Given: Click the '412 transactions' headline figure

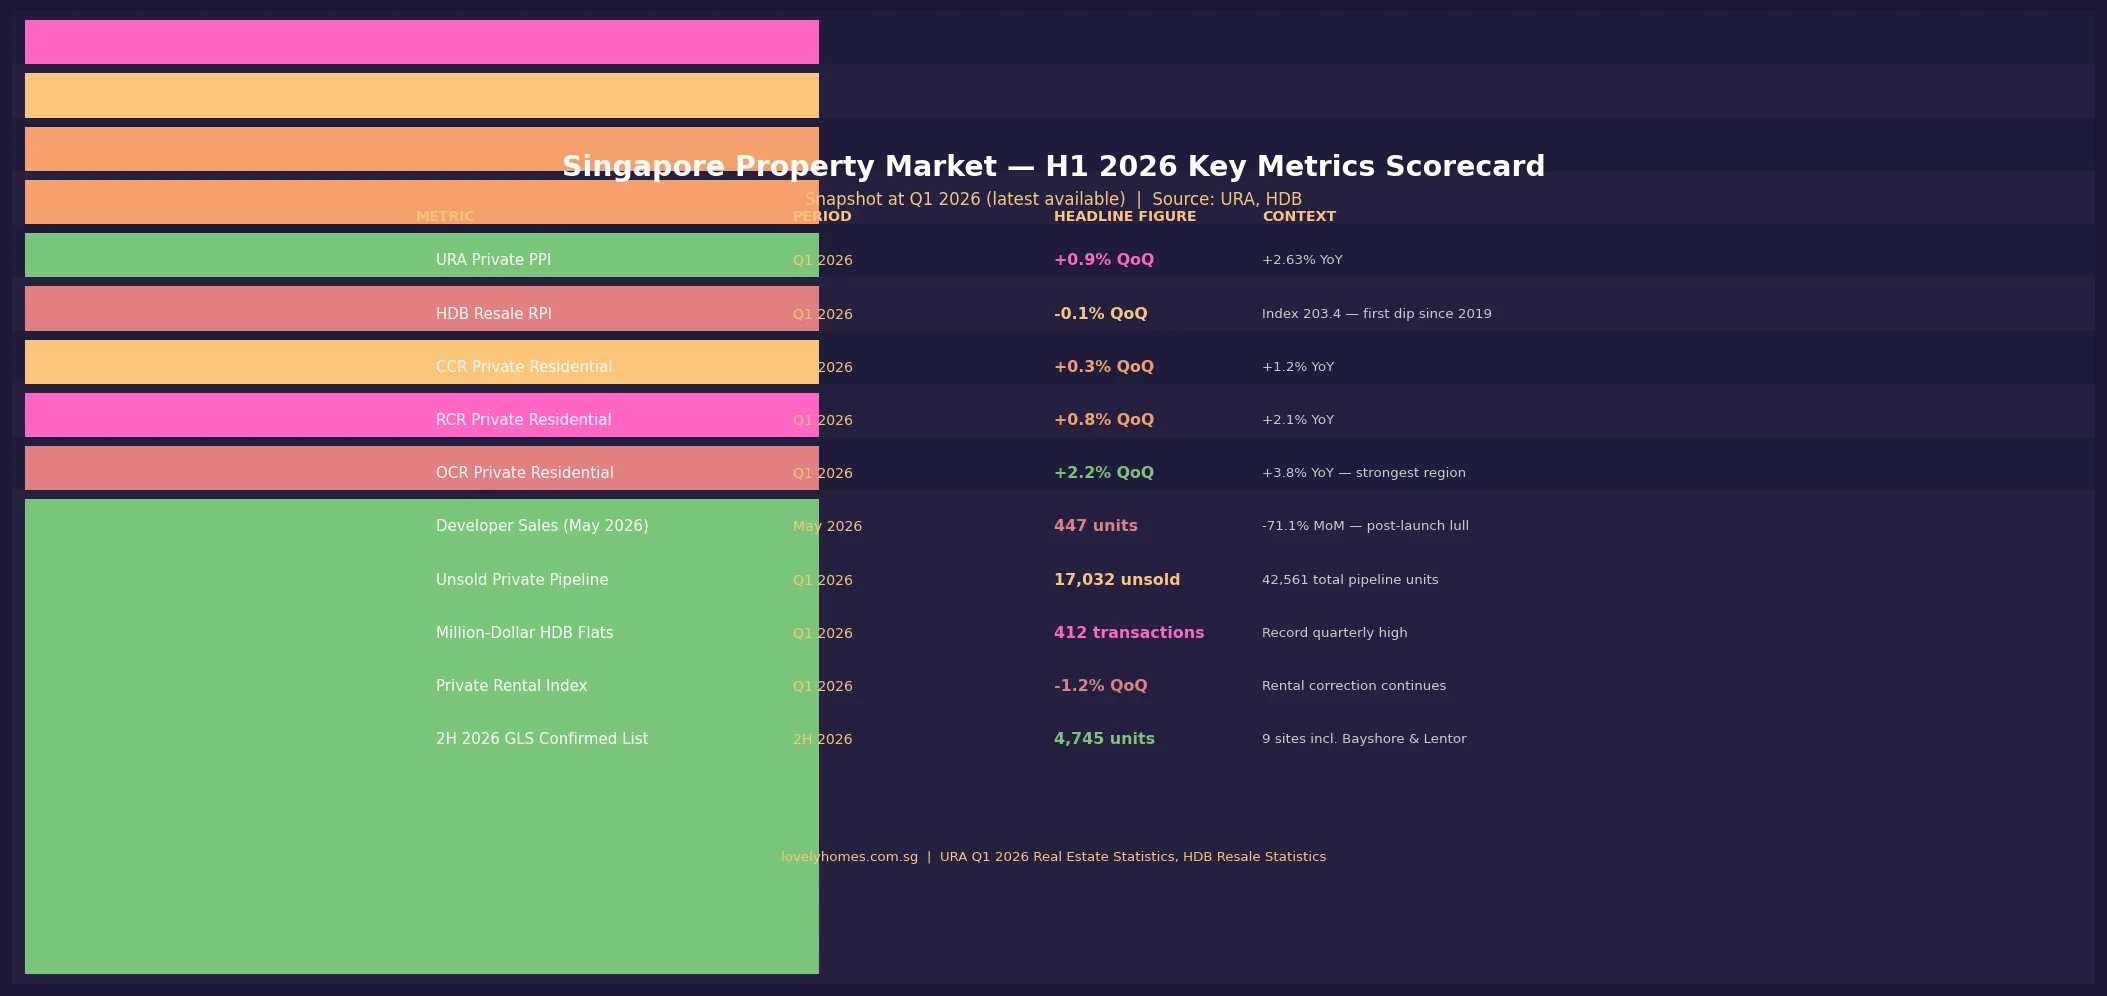Looking at the screenshot, I should 1129,633.
